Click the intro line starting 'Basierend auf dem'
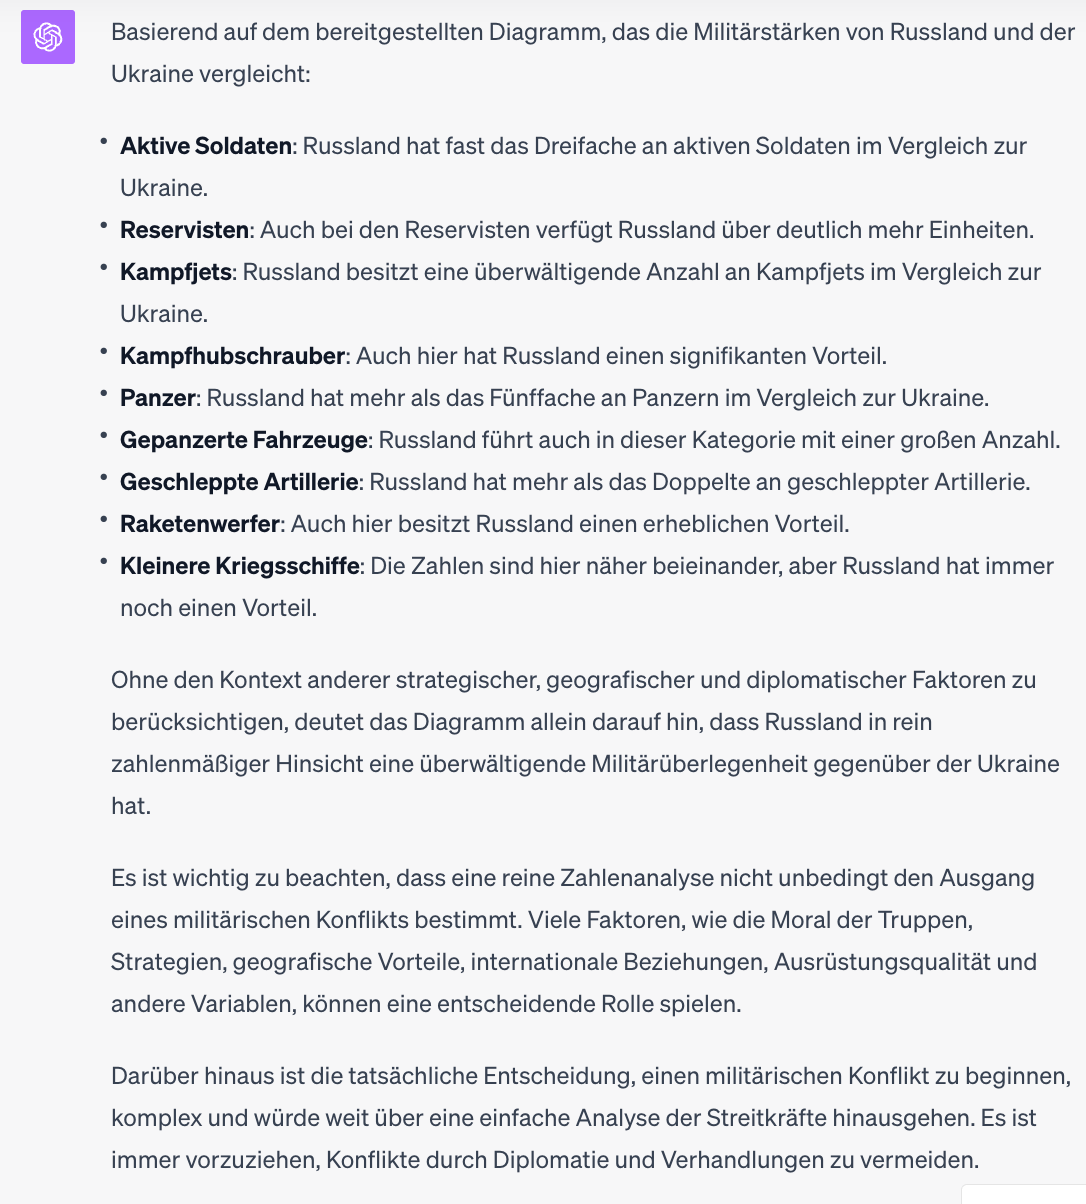The height and width of the screenshot is (1204, 1086). click(592, 53)
